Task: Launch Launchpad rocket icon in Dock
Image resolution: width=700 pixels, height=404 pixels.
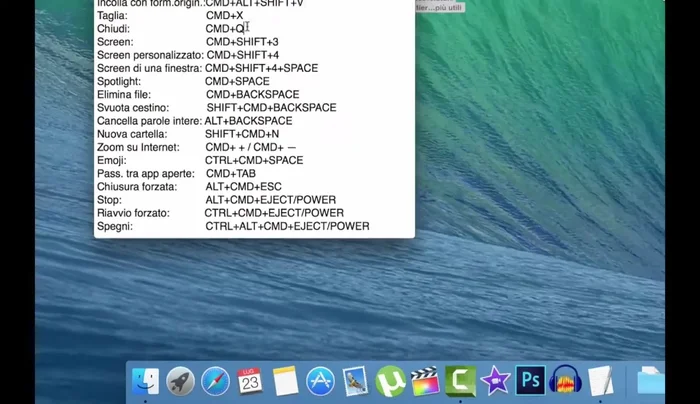Action: (180, 381)
